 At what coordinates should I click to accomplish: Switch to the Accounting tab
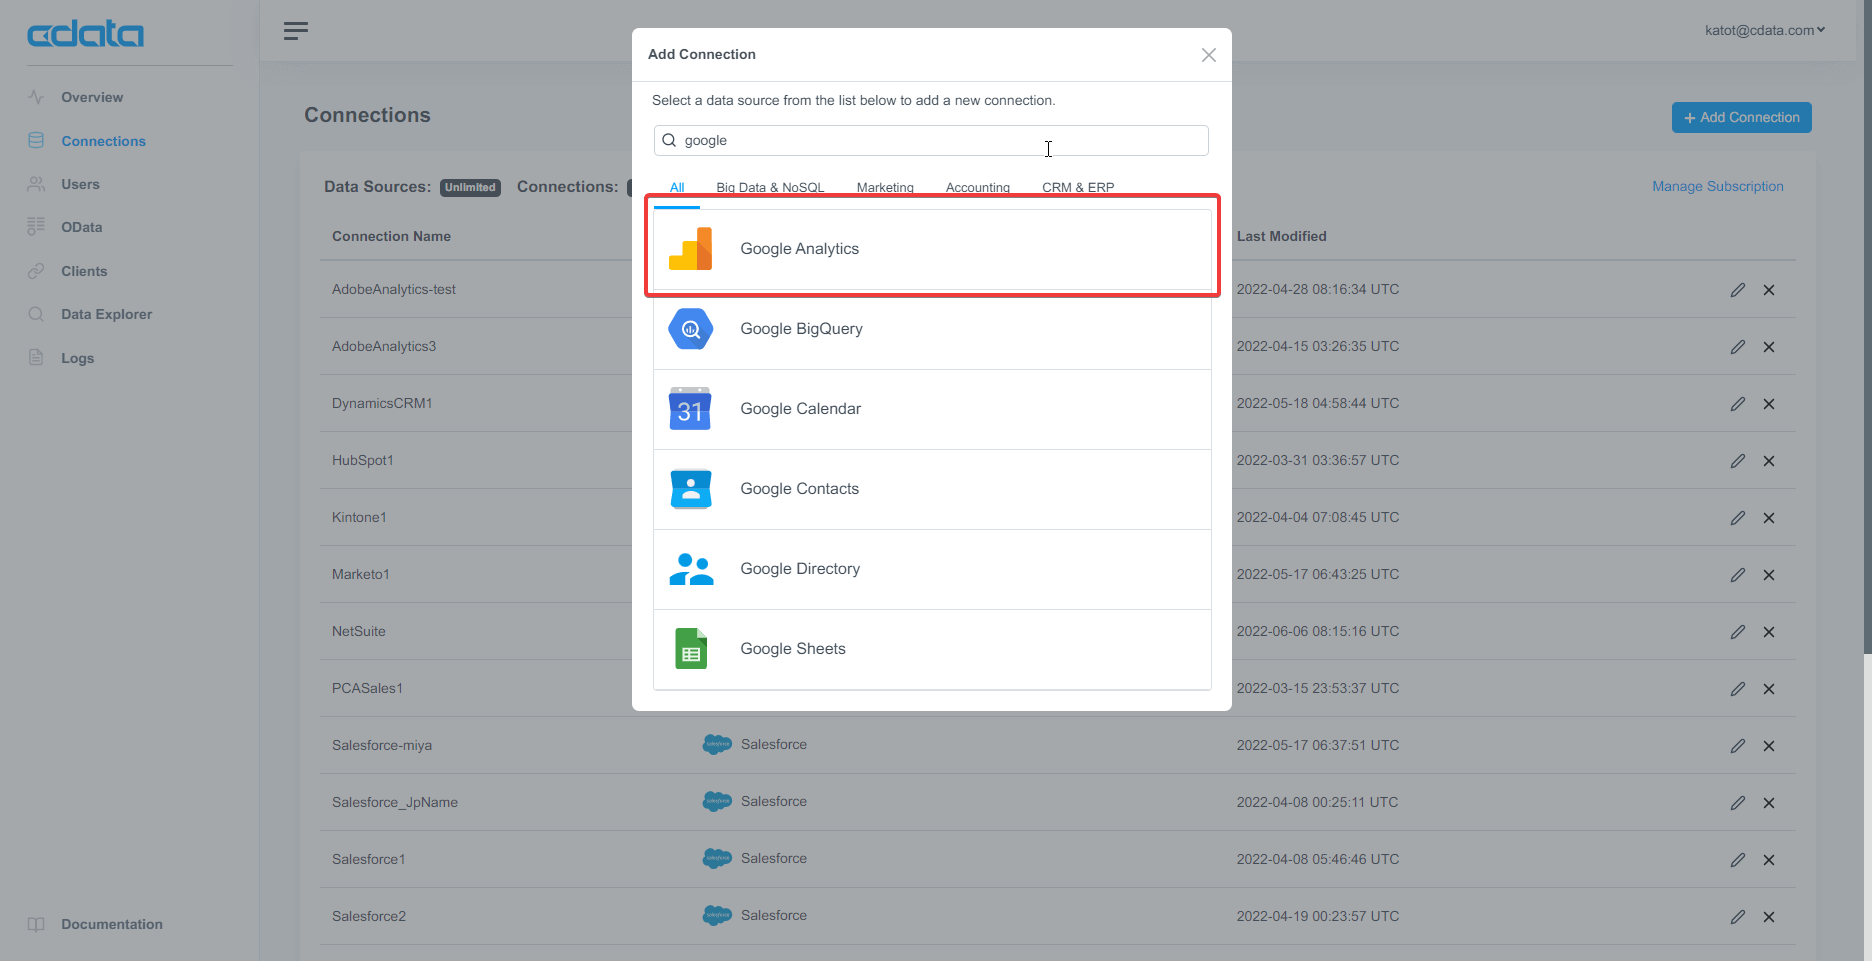pyautogui.click(x=977, y=187)
